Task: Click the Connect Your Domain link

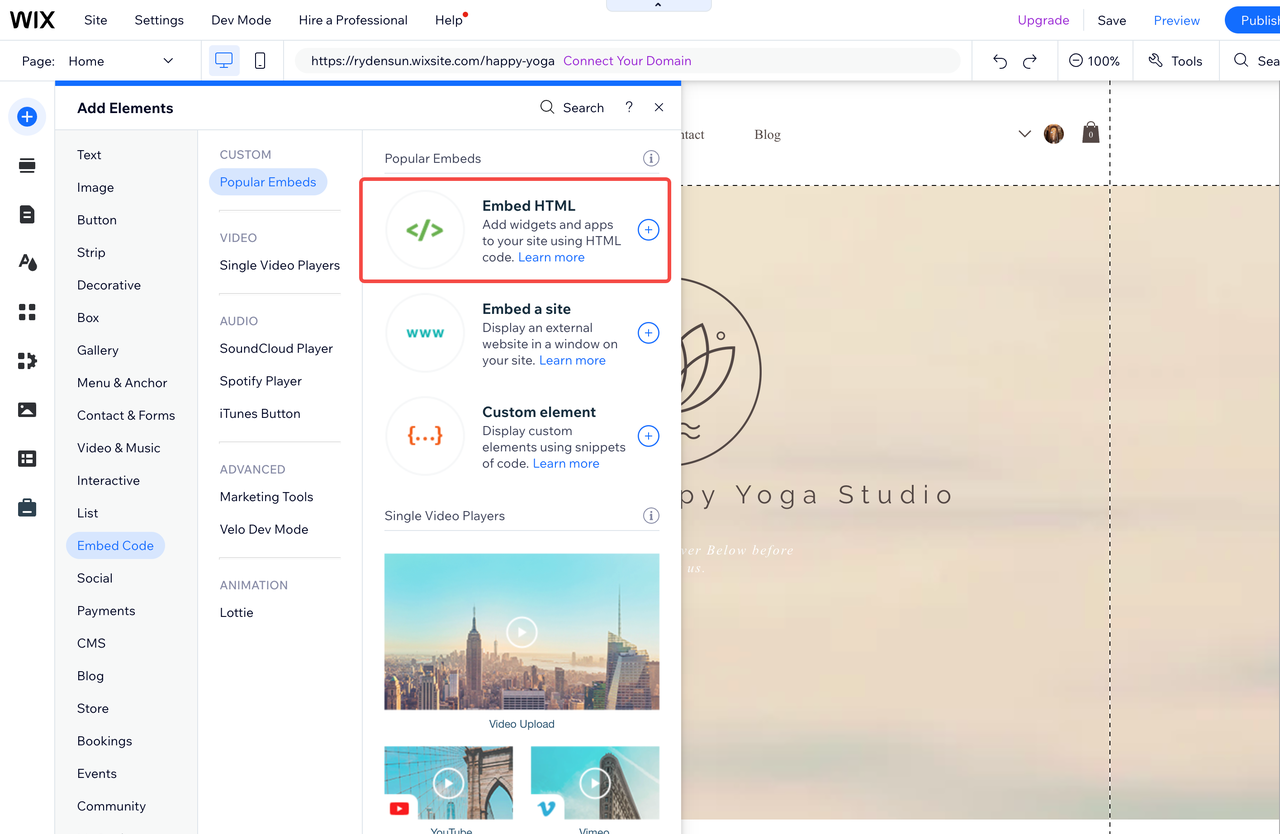Action: point(627,61)
